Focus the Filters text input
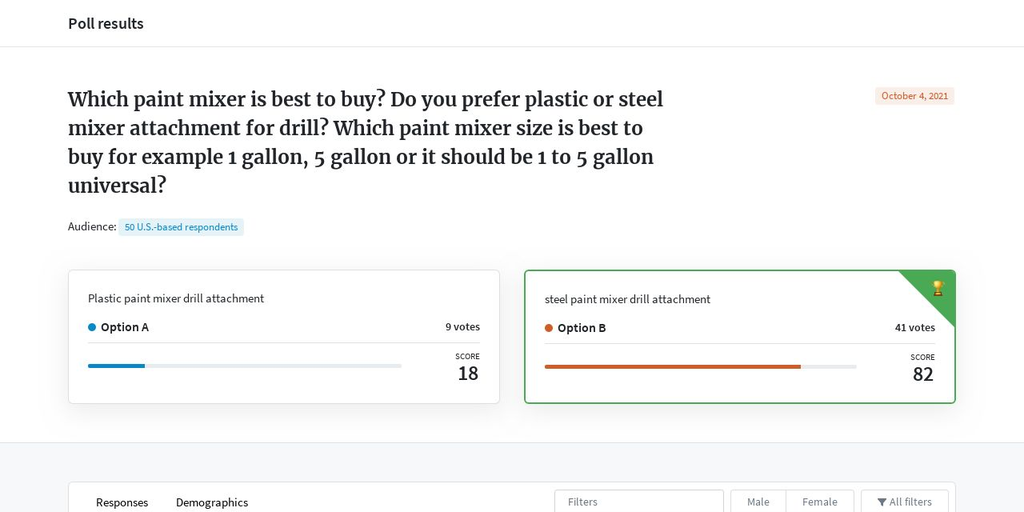Viewport: 1024px width, 512px height. (639, 502)
